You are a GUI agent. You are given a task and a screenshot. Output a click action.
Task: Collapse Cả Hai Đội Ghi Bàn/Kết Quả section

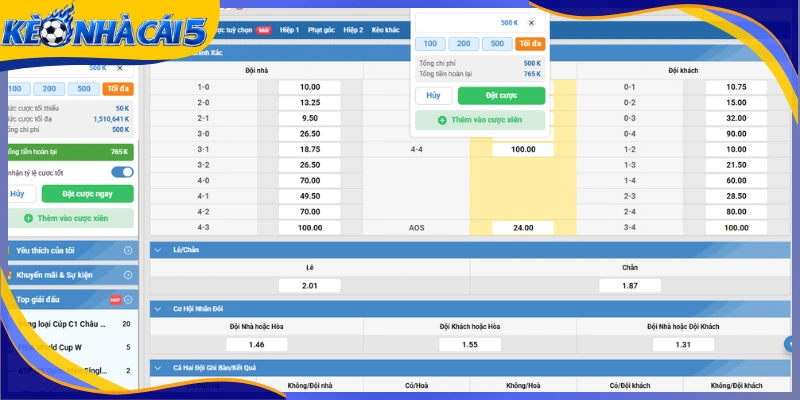158,367
